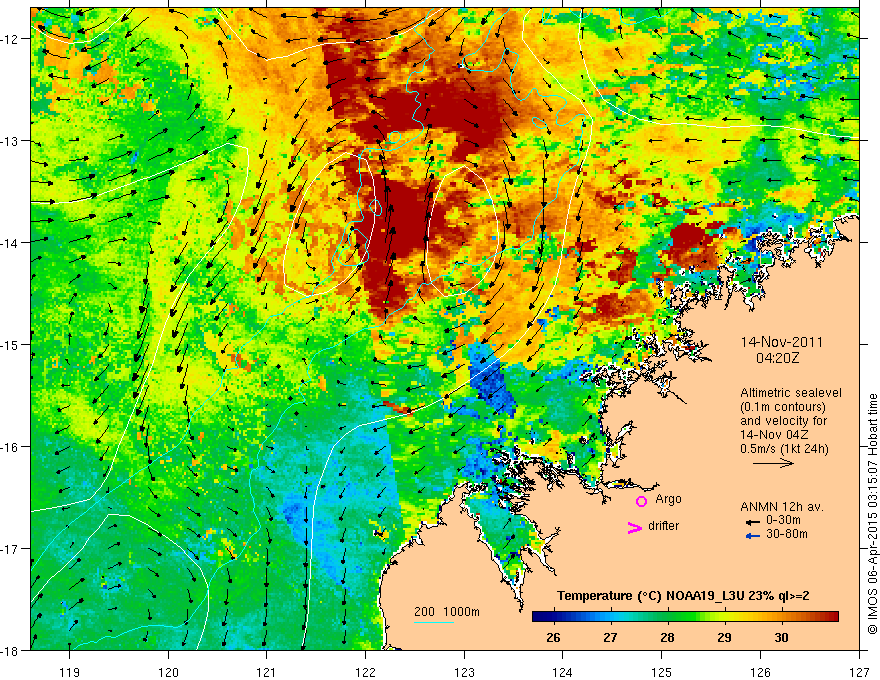This screenshot has height=680, width=880.
Task: Click the color bar value 30
Action: pyautogui.click(x=781, y=637)
